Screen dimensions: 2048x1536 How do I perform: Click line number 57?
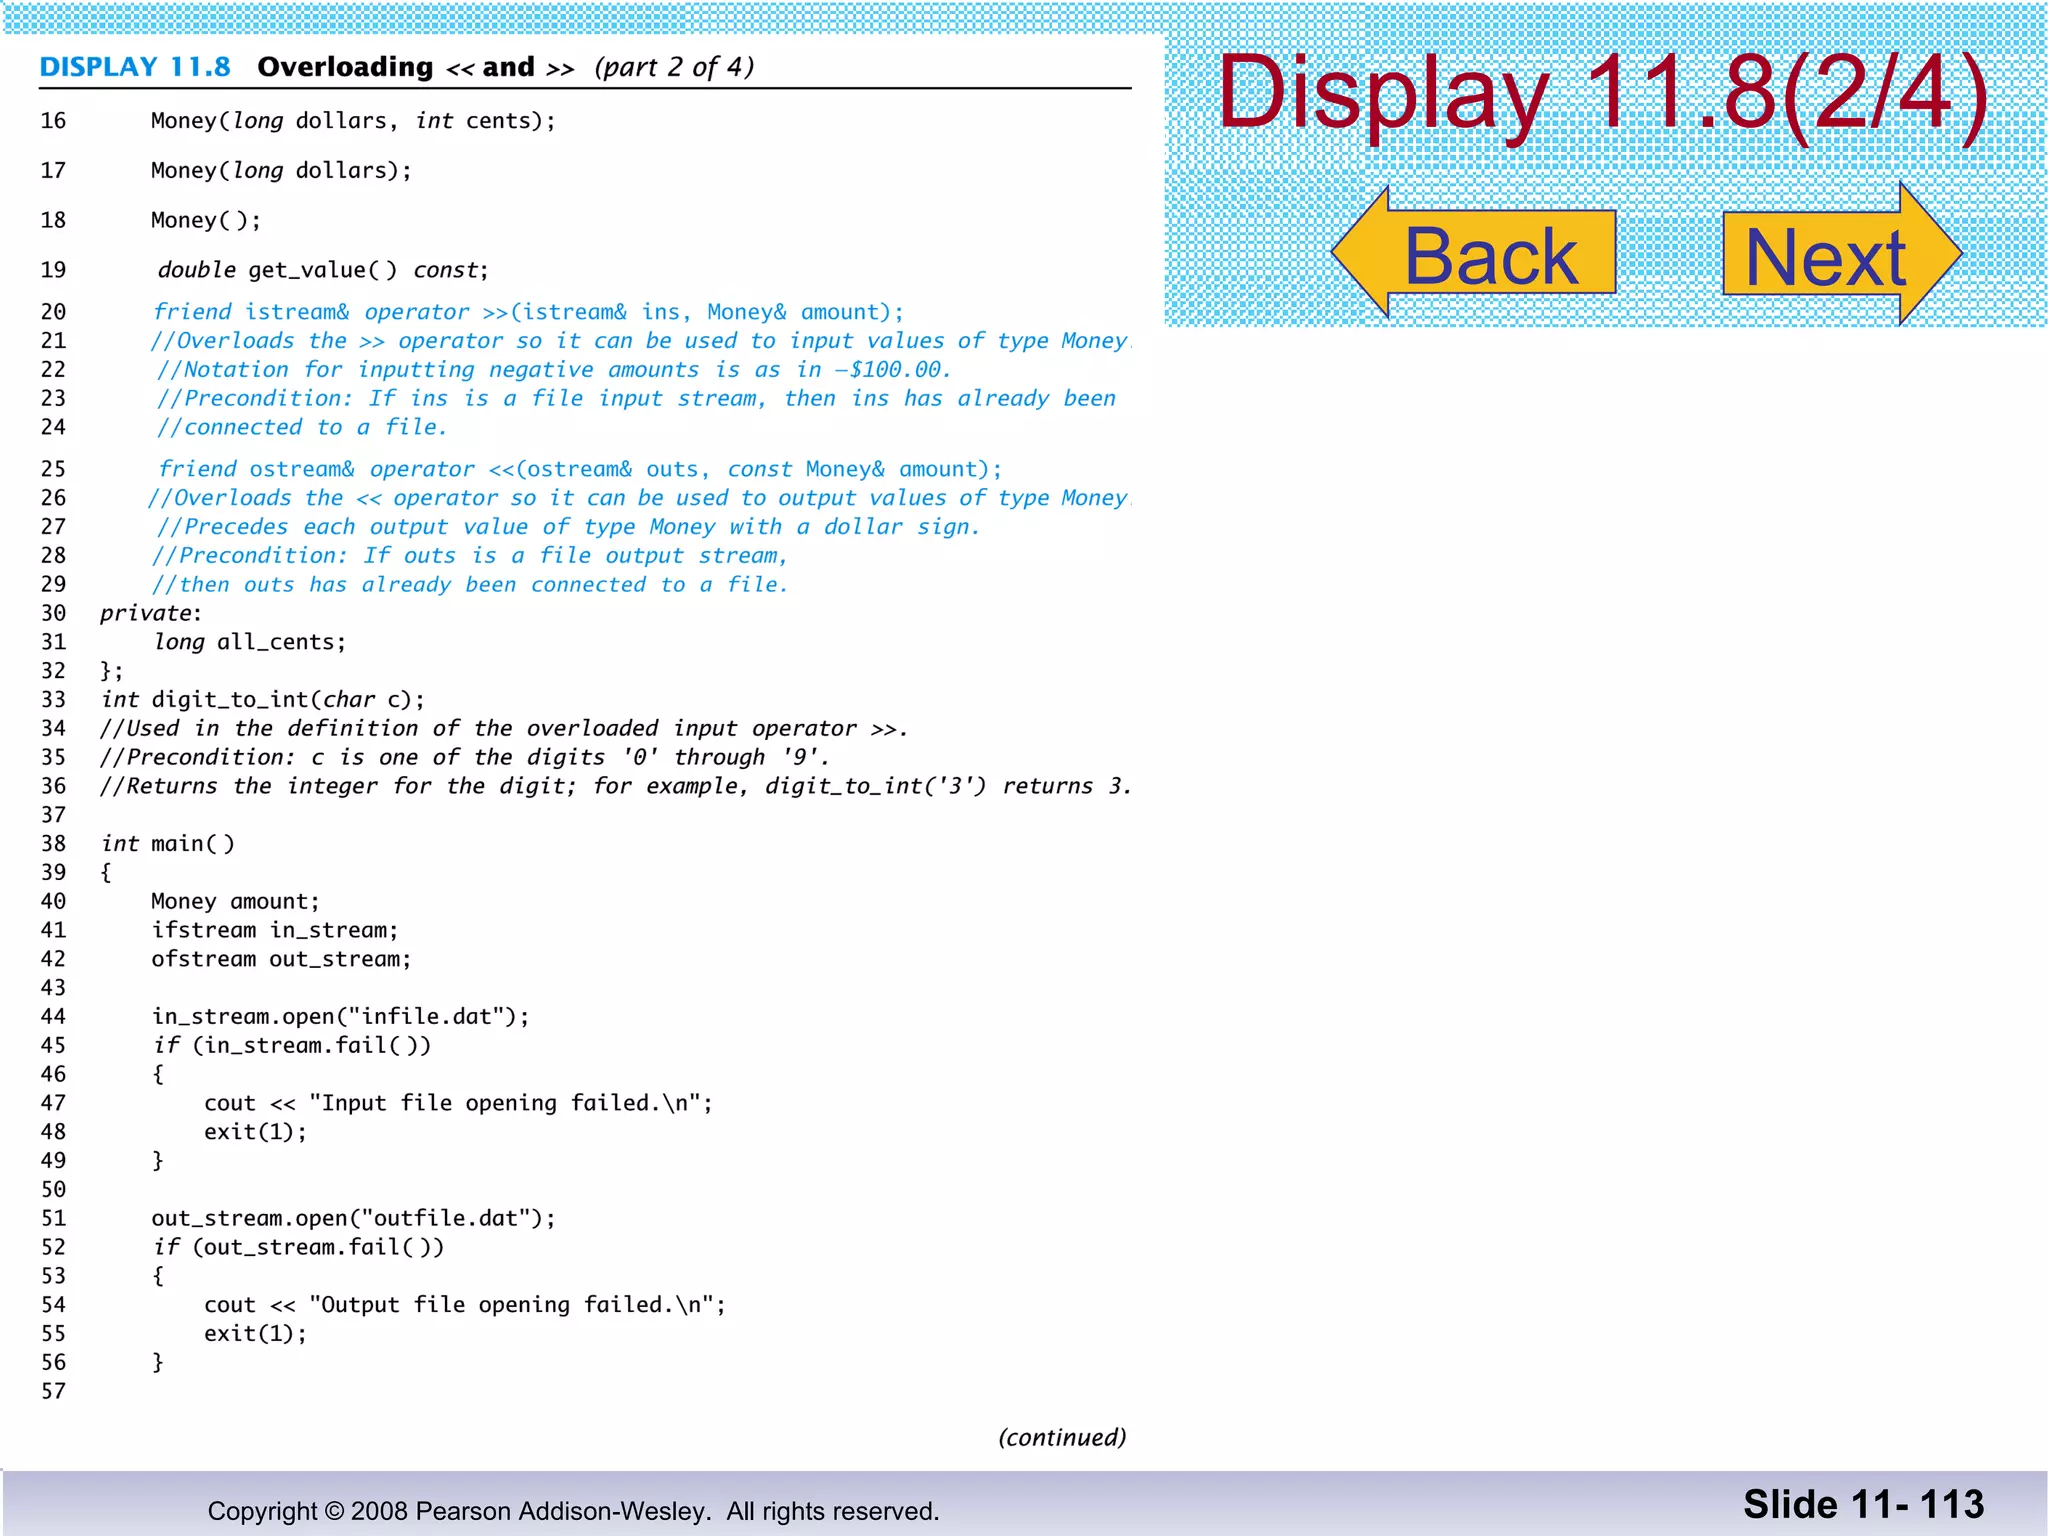(53, 1391)
